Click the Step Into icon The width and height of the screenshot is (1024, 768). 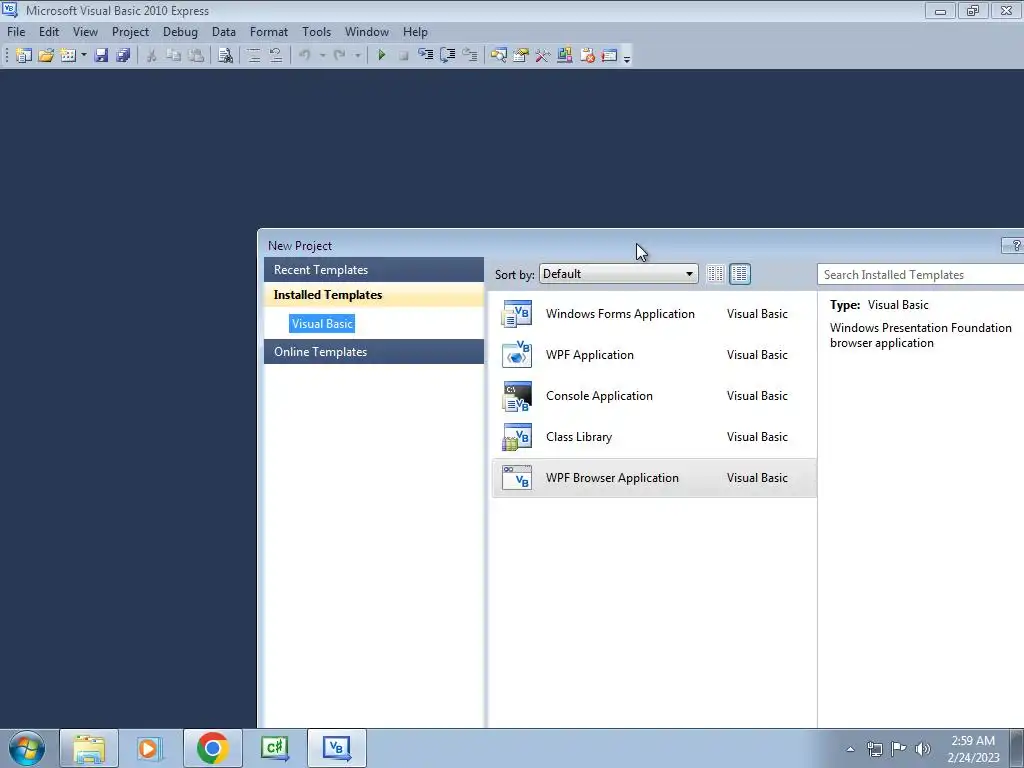[x=426, y=56]
